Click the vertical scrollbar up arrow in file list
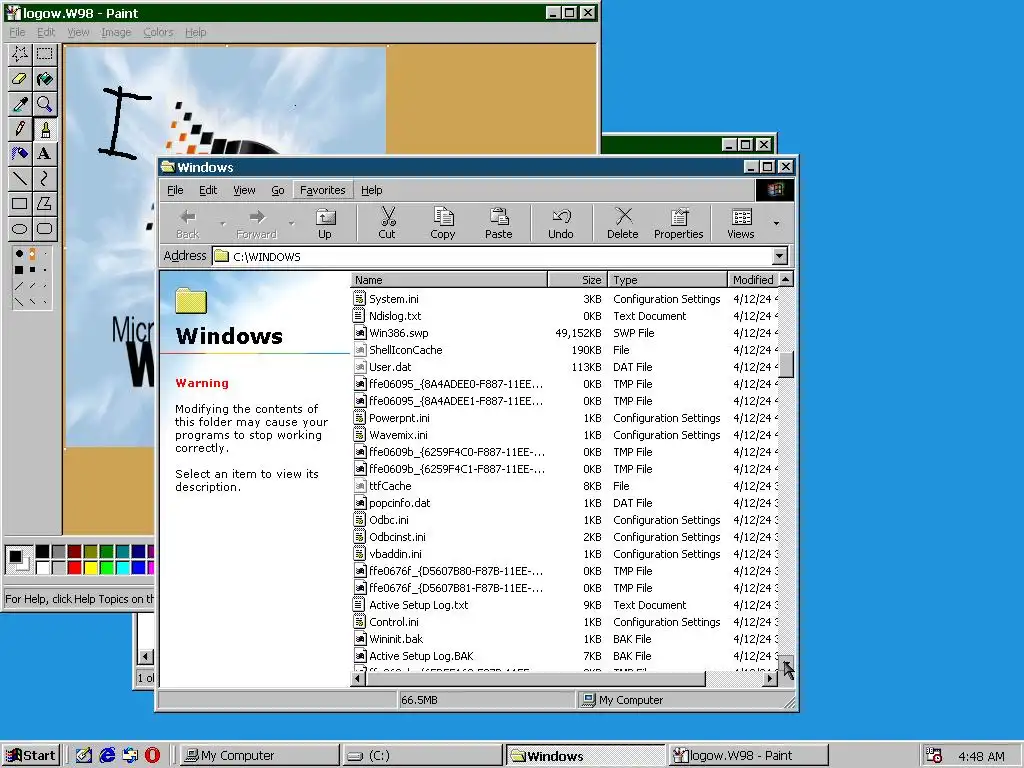The image size is (1024, 768). pos(786,280)
